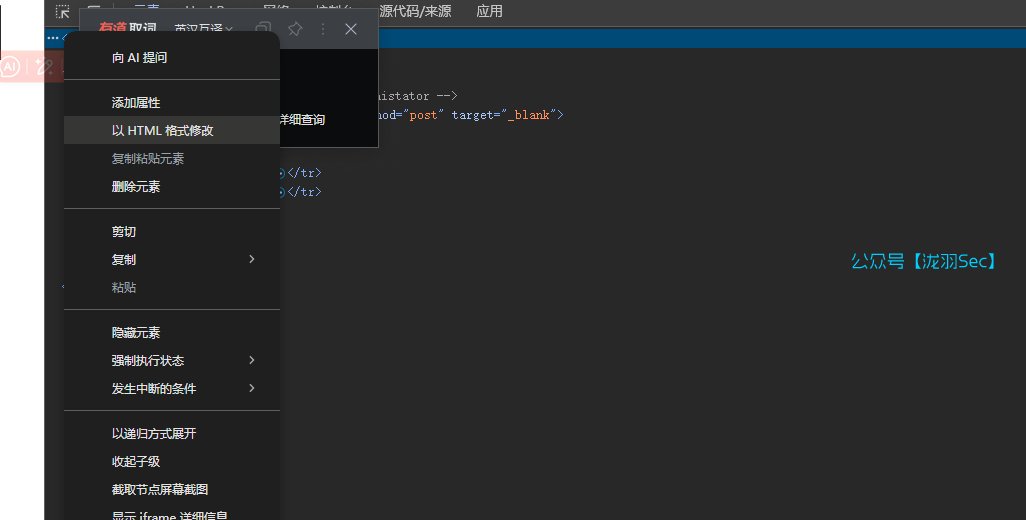Open the Youdao popup more options menu
The image size is (1026, 520).
click(323, 29)
